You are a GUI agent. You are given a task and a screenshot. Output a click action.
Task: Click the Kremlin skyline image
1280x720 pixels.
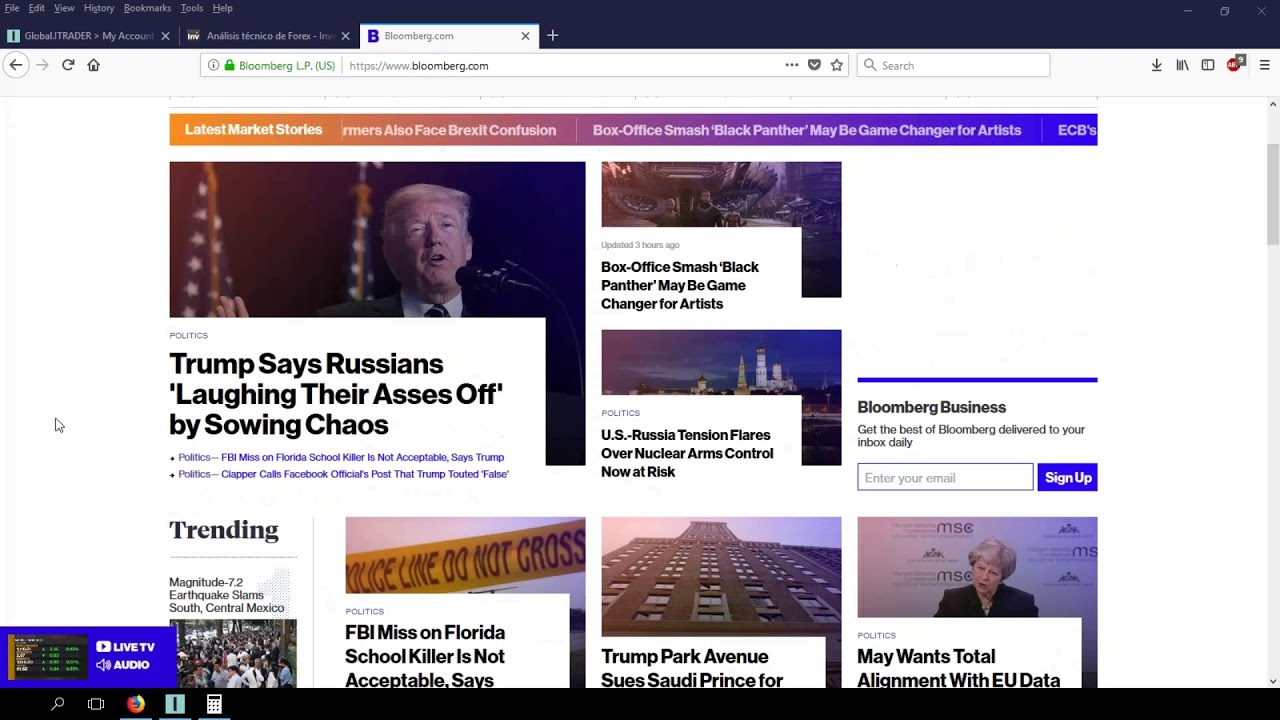coord(721,362)
